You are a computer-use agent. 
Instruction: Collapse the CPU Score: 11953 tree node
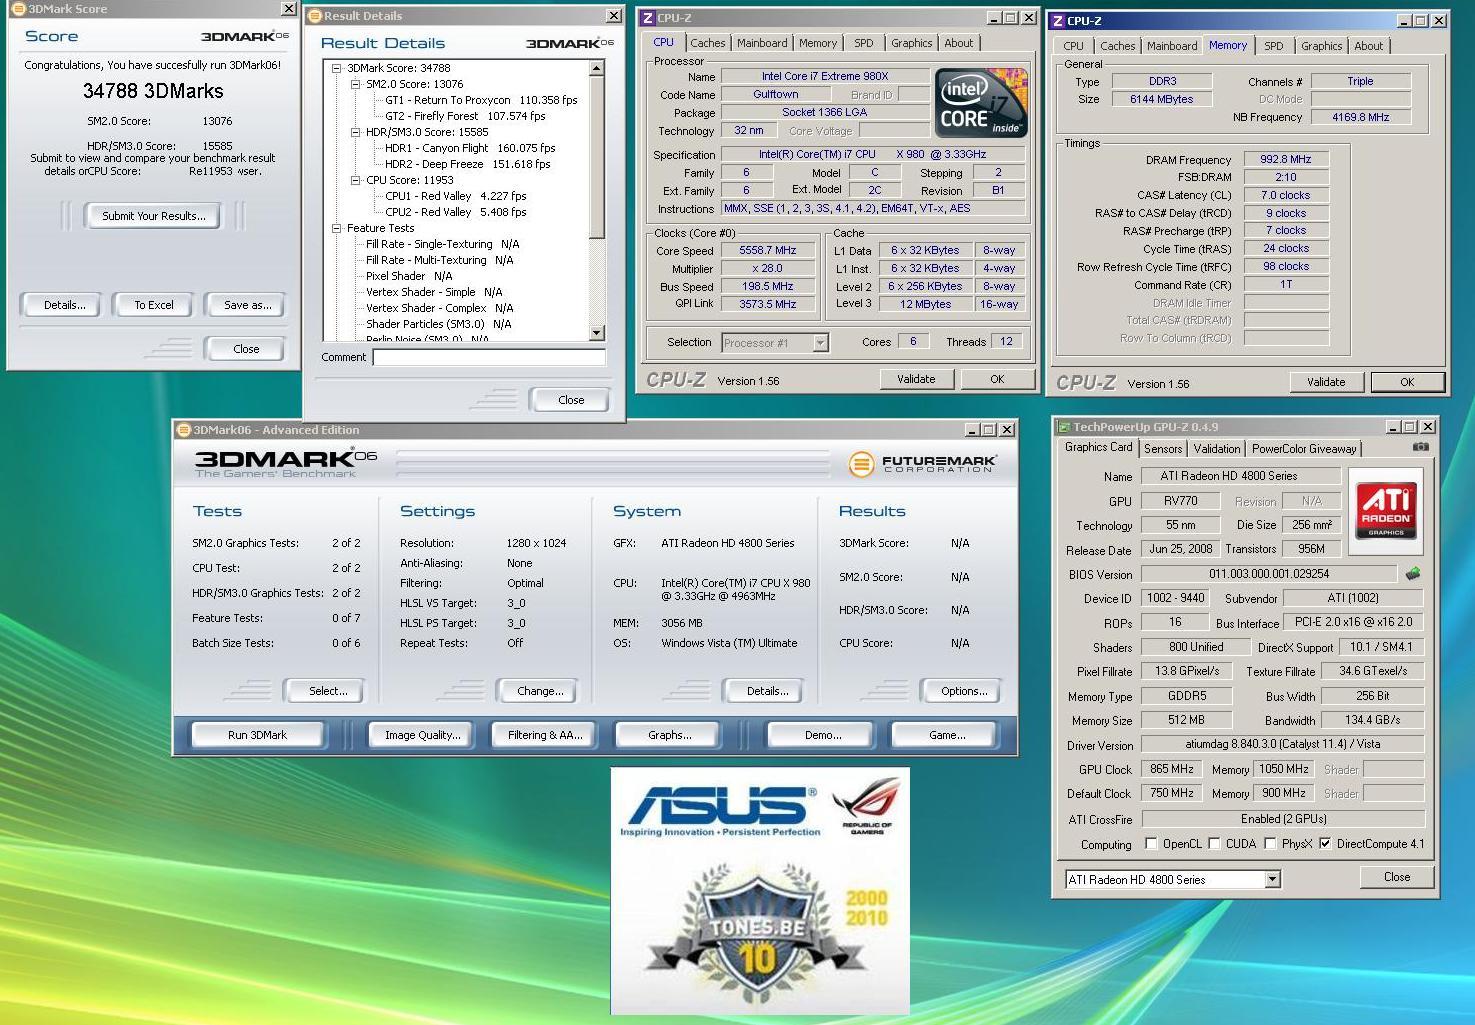(x=355, y=180)
